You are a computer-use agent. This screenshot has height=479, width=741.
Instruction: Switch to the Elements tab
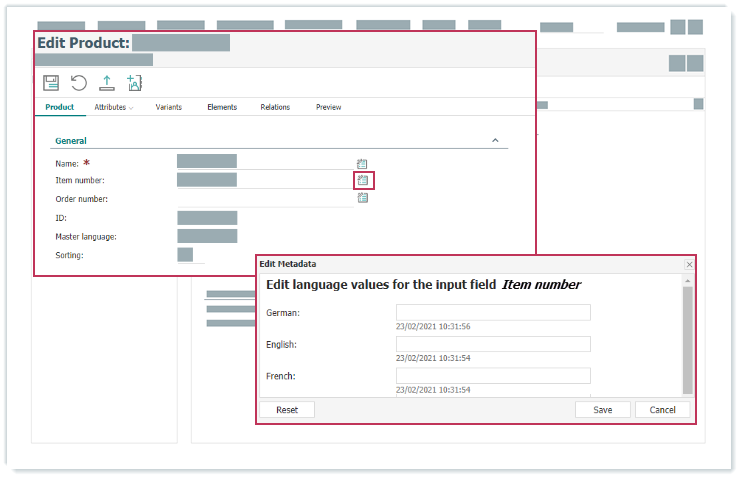pos(222,107)
